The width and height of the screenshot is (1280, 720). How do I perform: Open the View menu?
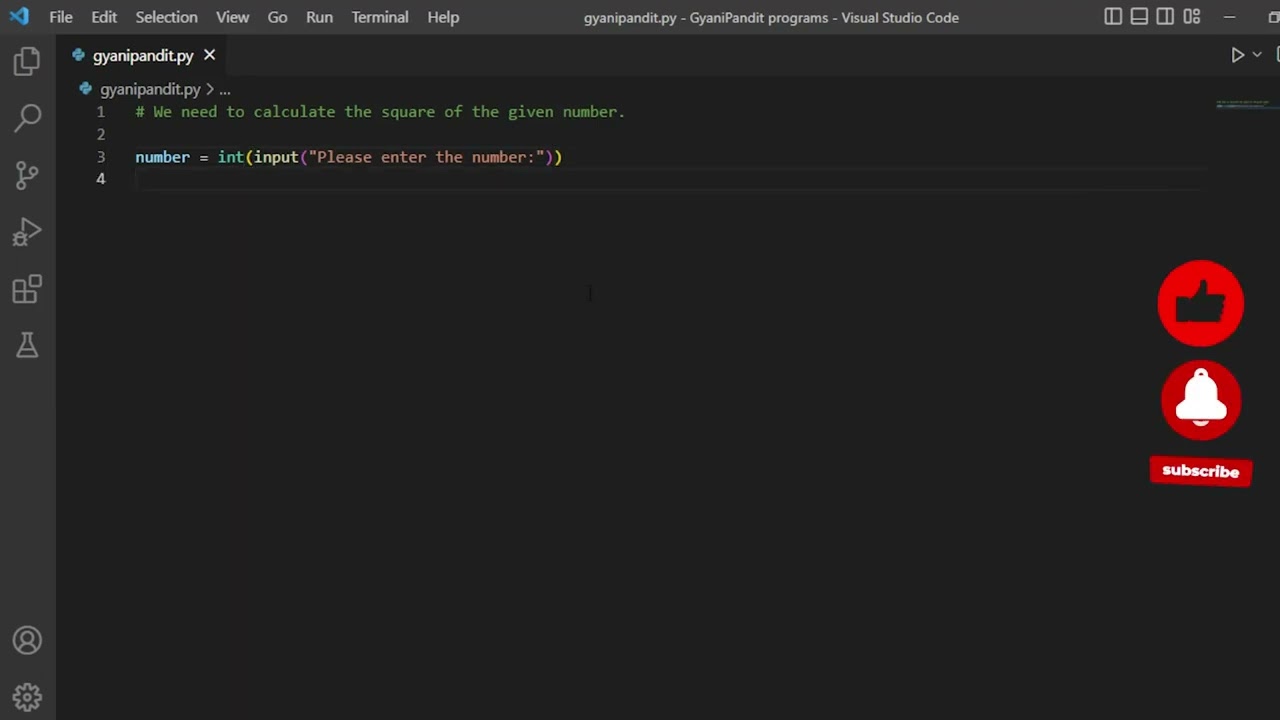point(232,17)
